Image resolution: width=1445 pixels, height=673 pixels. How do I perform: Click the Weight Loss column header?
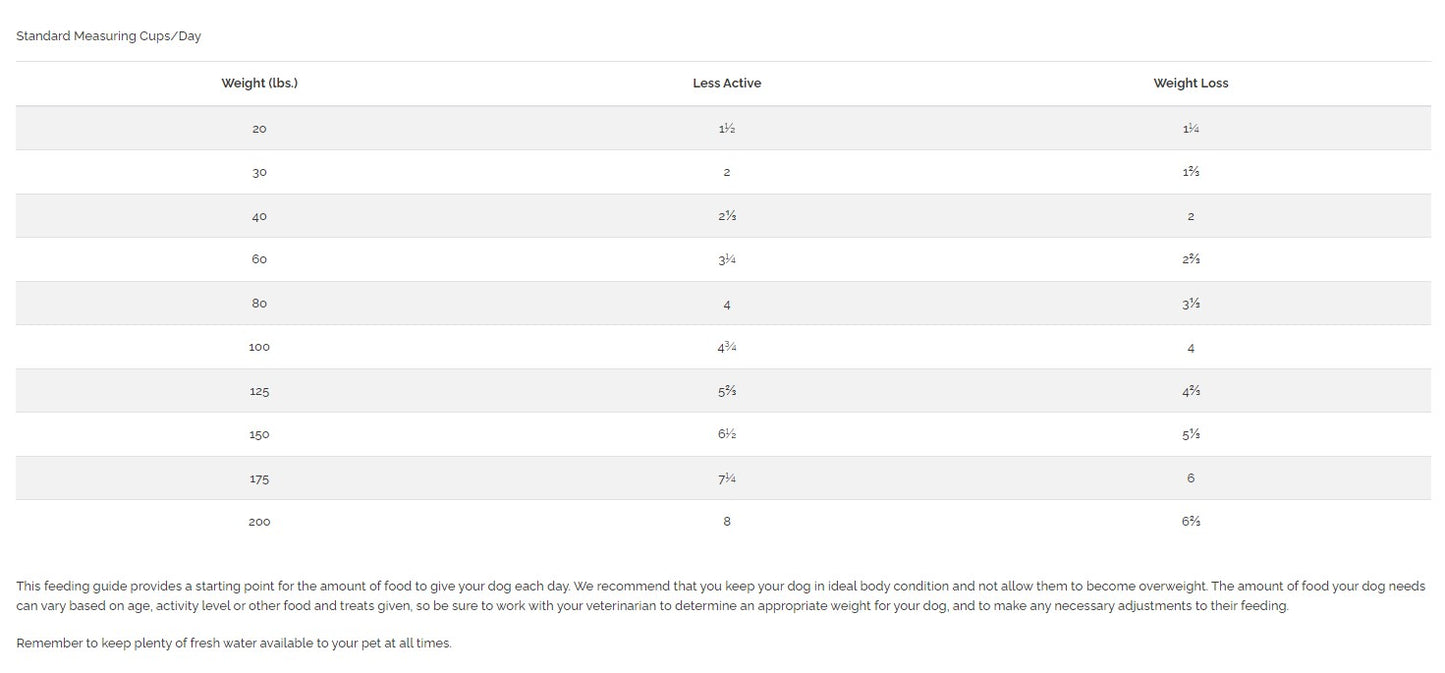1191,83
